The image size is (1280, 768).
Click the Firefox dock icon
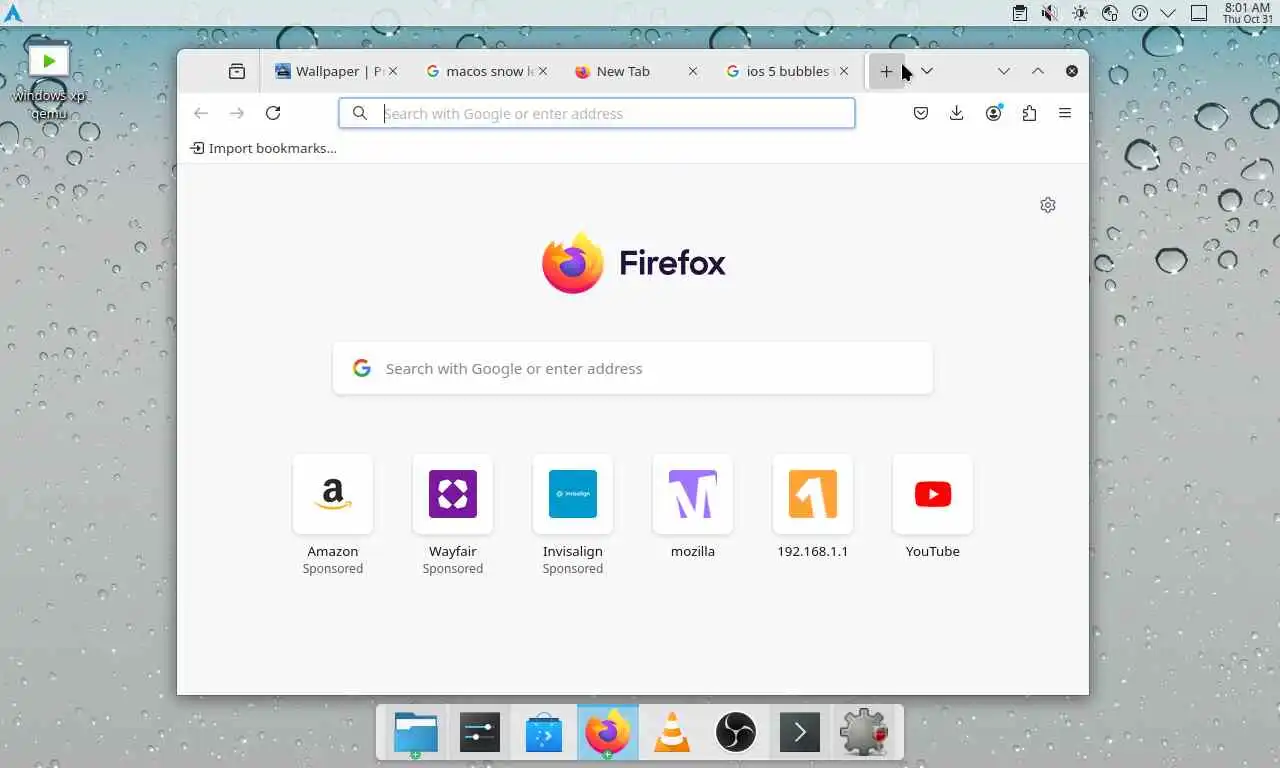point(608,733)
